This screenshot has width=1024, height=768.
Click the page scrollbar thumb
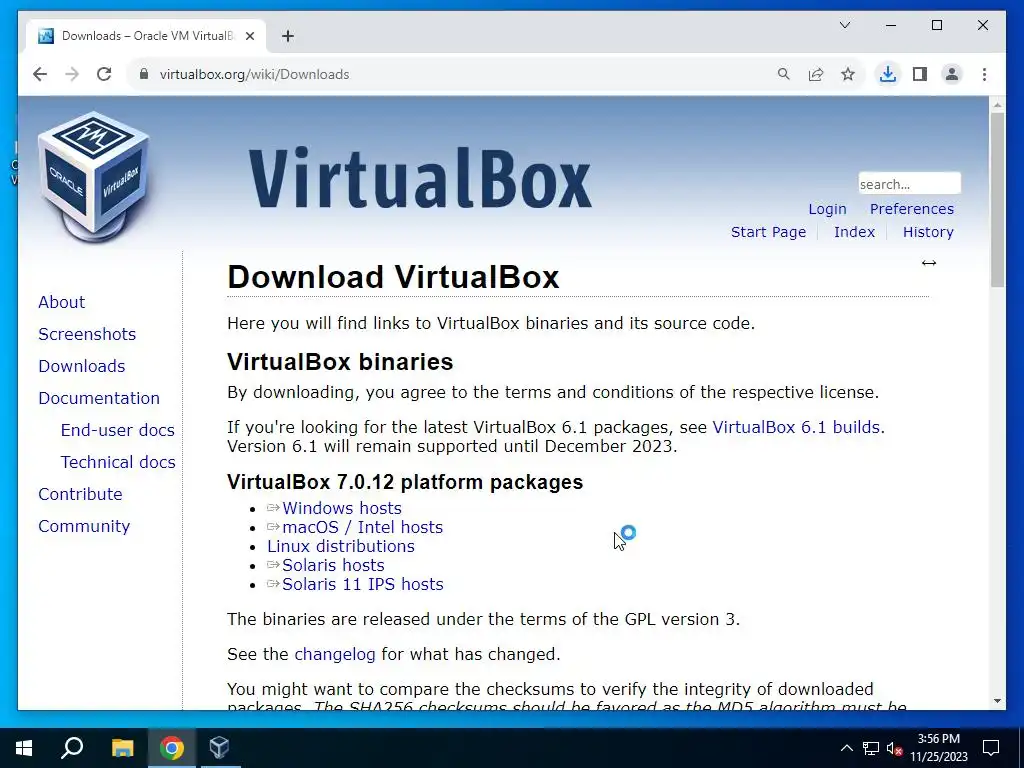(x=997, y=199)
